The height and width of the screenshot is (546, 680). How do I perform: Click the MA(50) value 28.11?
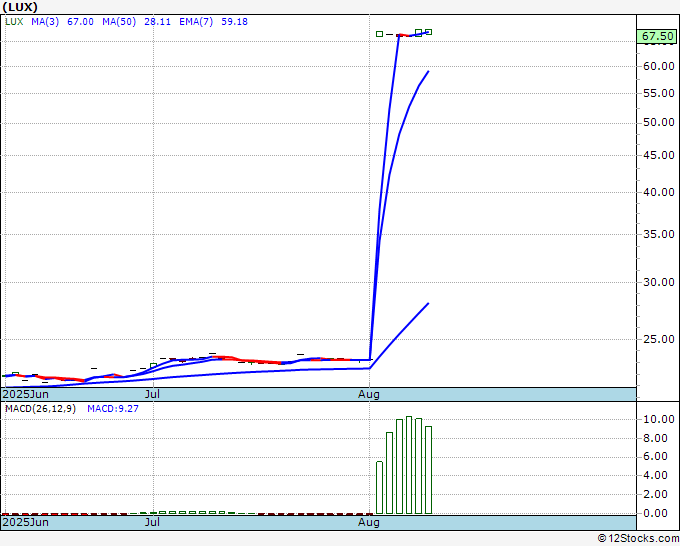click(x=157, y=22)
